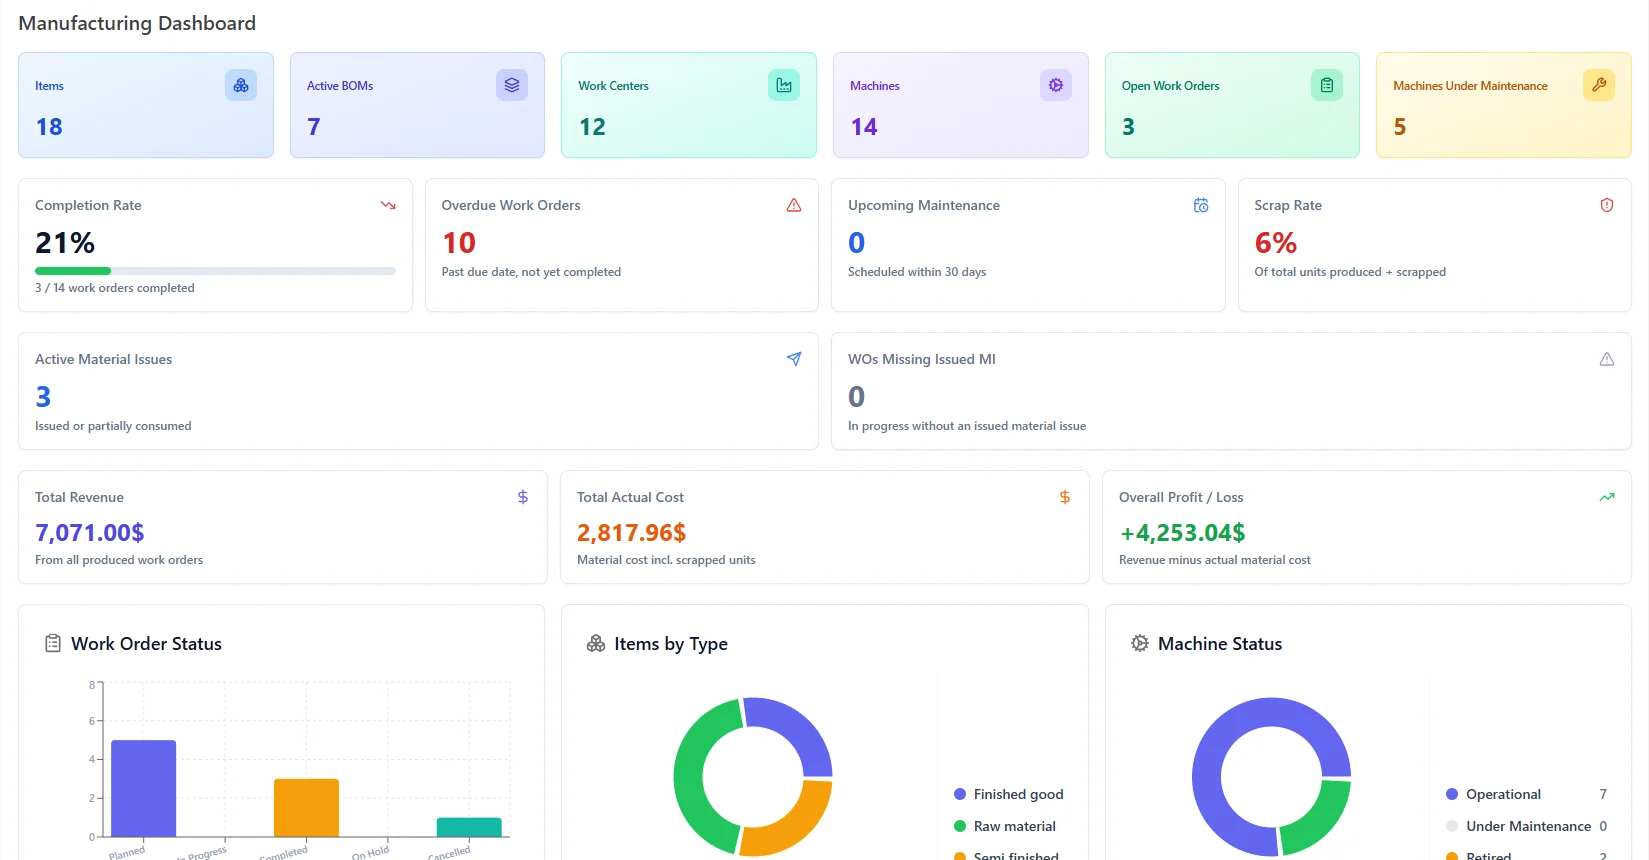
Task: Click the 6% scrap rate value
Action: (1276, 243)
